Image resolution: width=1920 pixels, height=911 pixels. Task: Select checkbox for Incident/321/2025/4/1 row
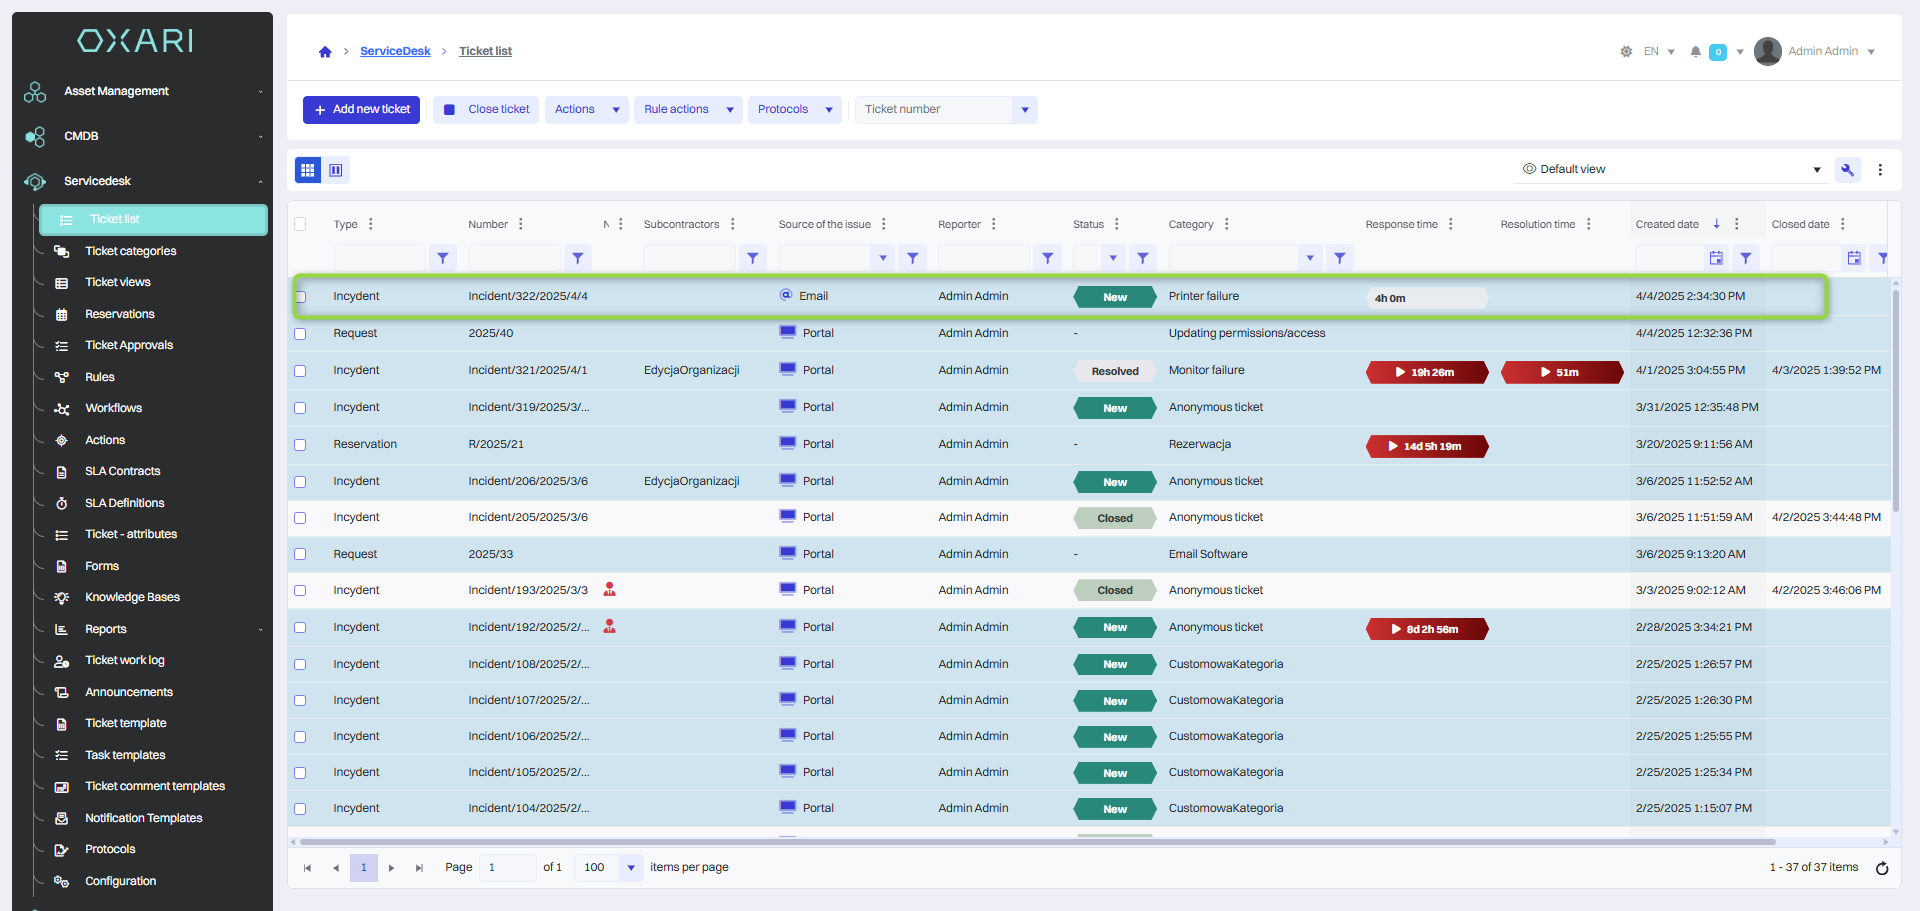click(300, 371)
